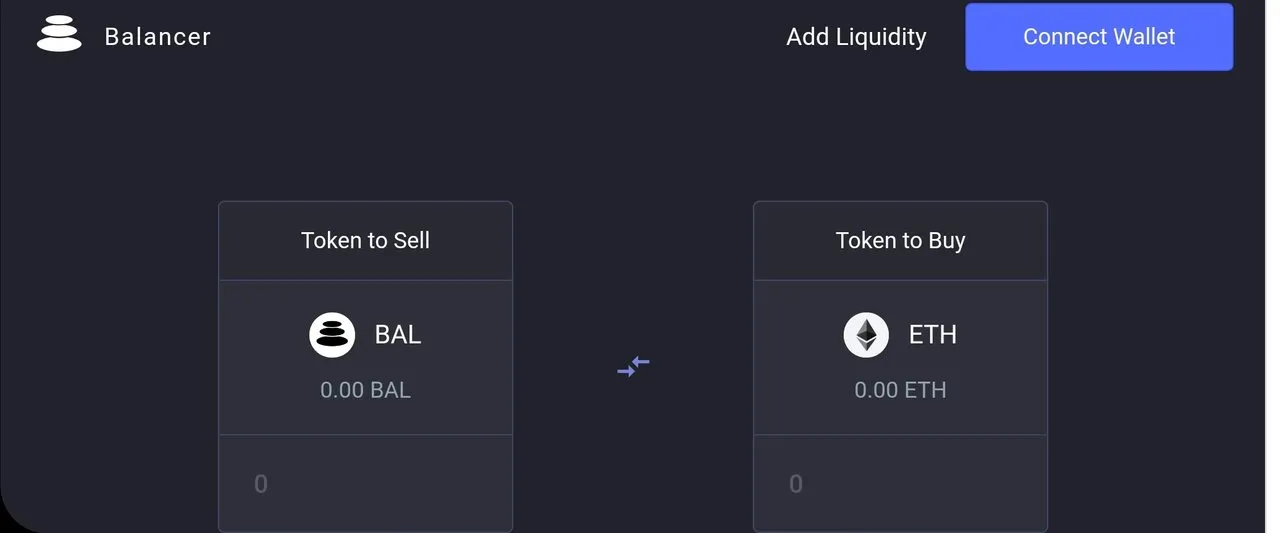The height and width of the screenshot is (533, 1280).
Task: Click the 0 placeholder under ETH
Action: [x=796, y=484]
